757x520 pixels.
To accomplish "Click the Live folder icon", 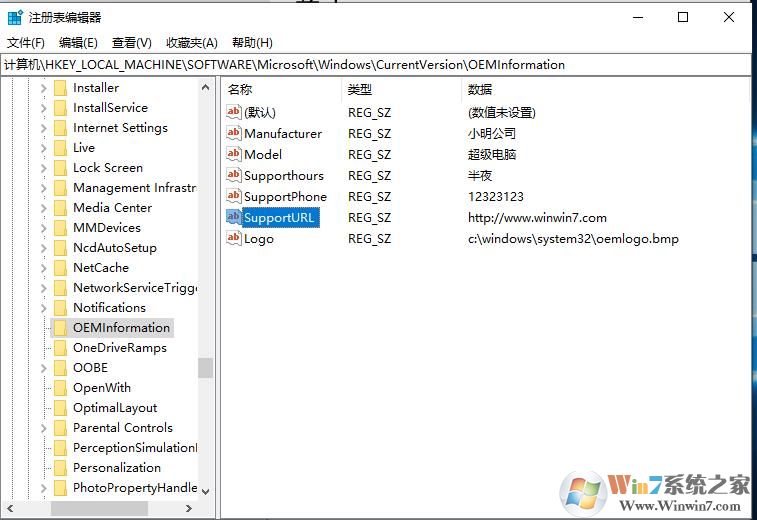I will (61, 148).
